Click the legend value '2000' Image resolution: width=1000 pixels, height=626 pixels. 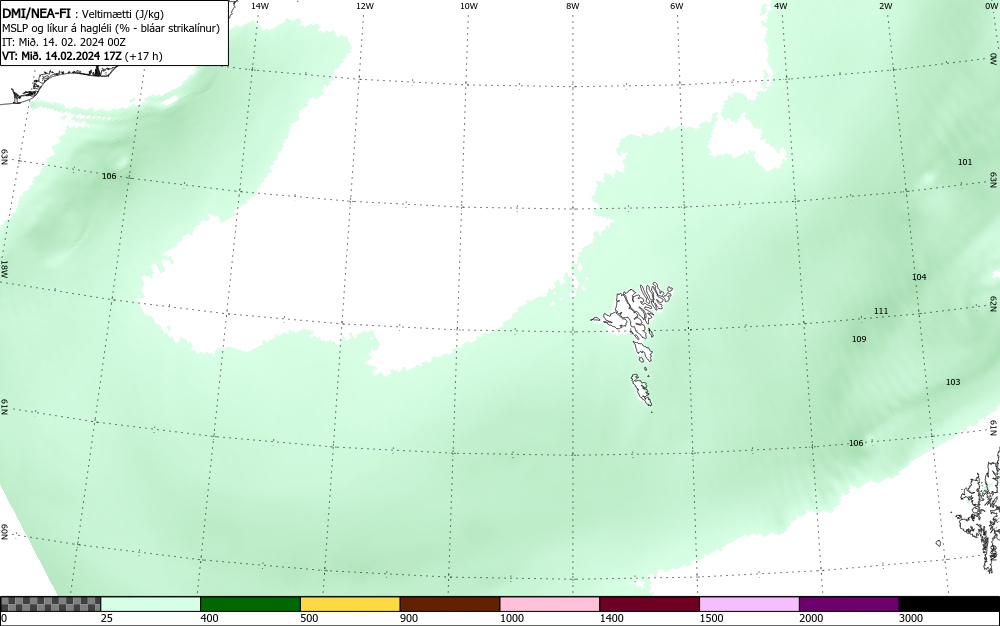click(x=811, y=618)
